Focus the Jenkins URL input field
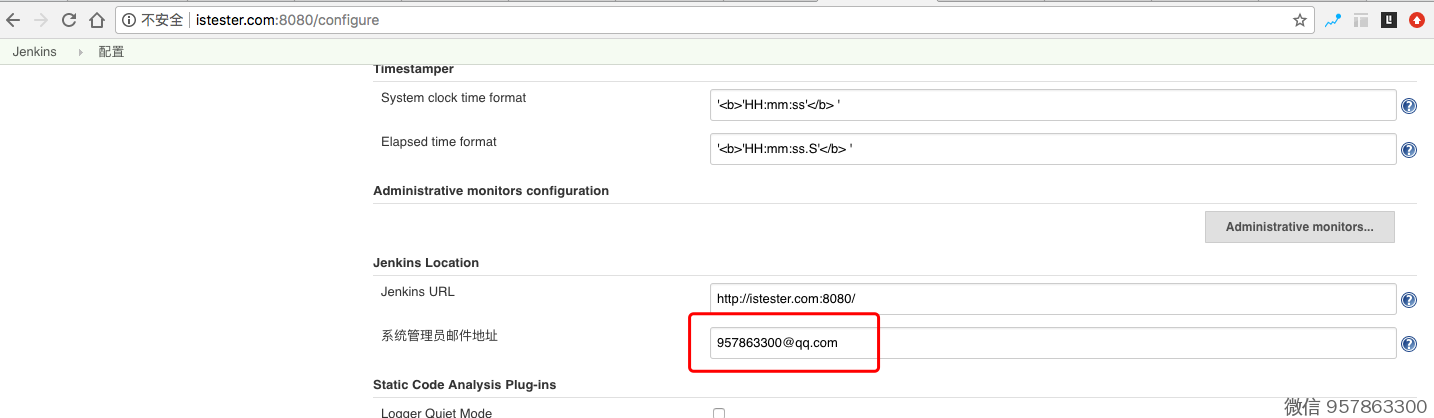1434x418 pixels. (x=1052, y=299)
